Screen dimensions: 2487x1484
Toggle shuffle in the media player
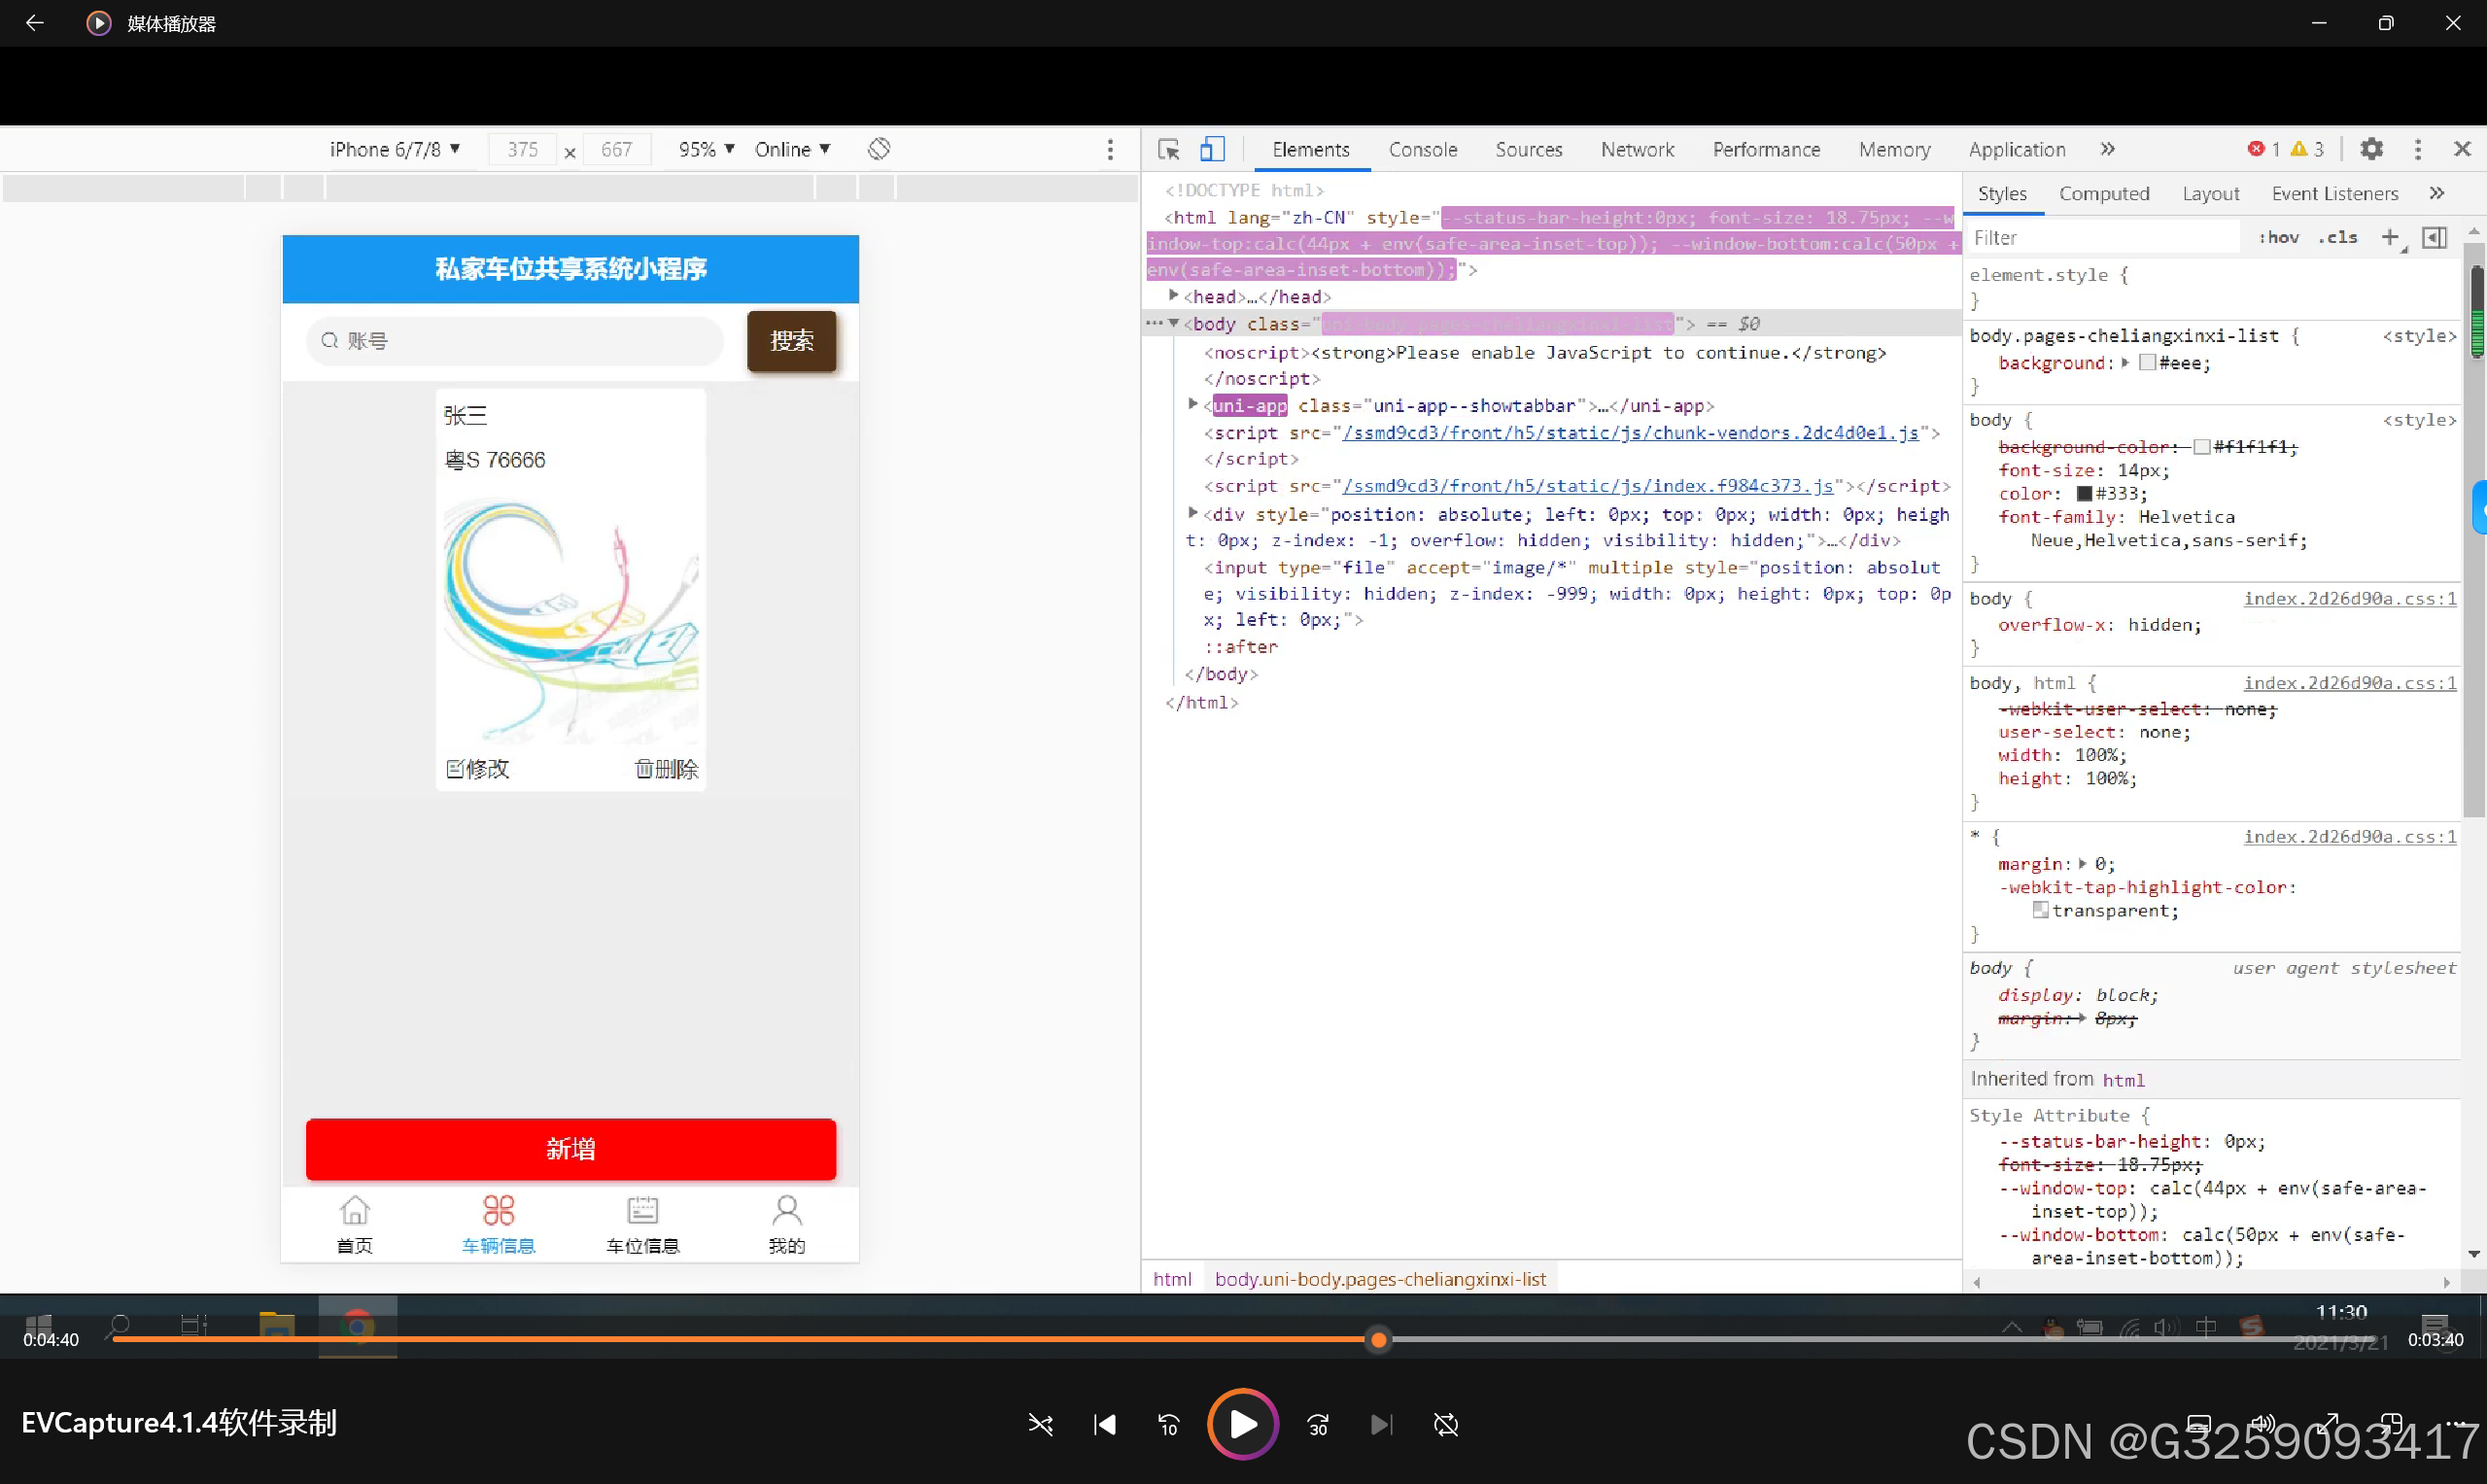[x=1040, y=1424]
